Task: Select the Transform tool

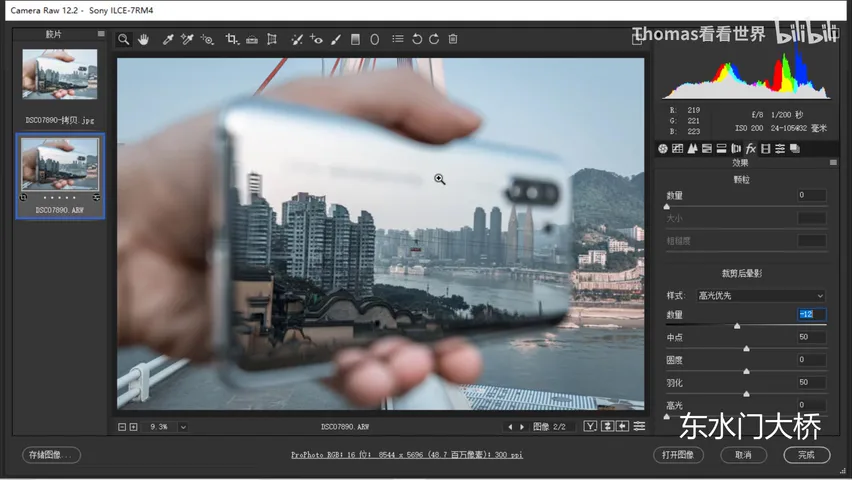Action: tap(272, 39)
